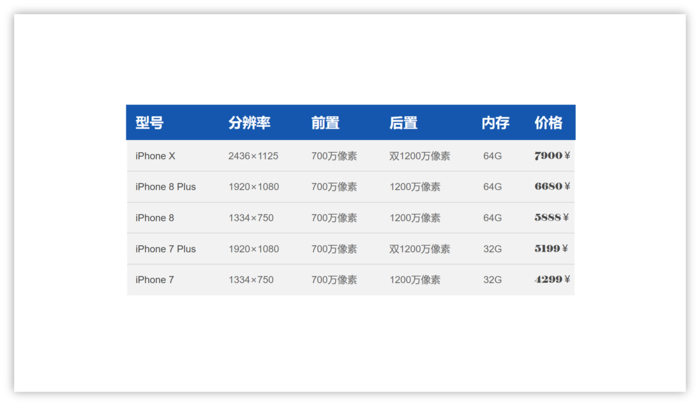Click 1200万像素 in the iPhone 7 row
The width and height of the screenshot is (700, 406).
[415, 280]
